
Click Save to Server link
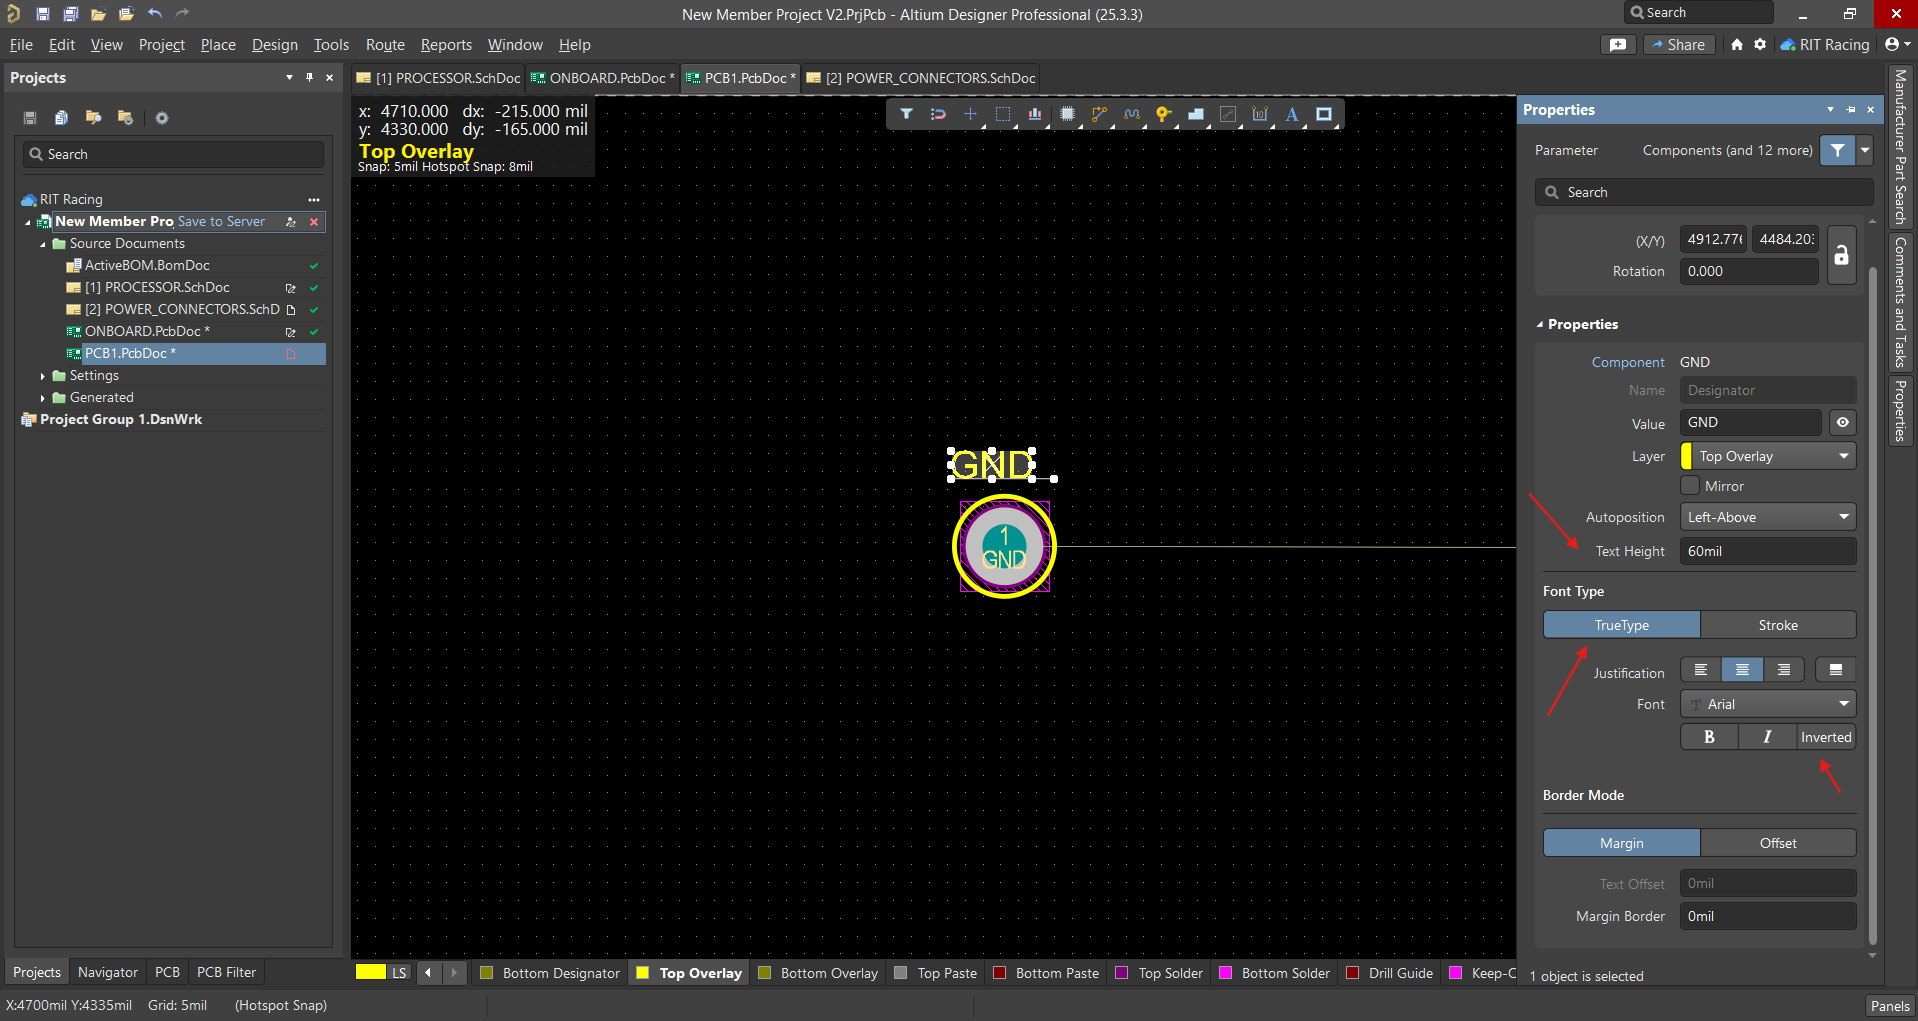click(x=221, y=222)
